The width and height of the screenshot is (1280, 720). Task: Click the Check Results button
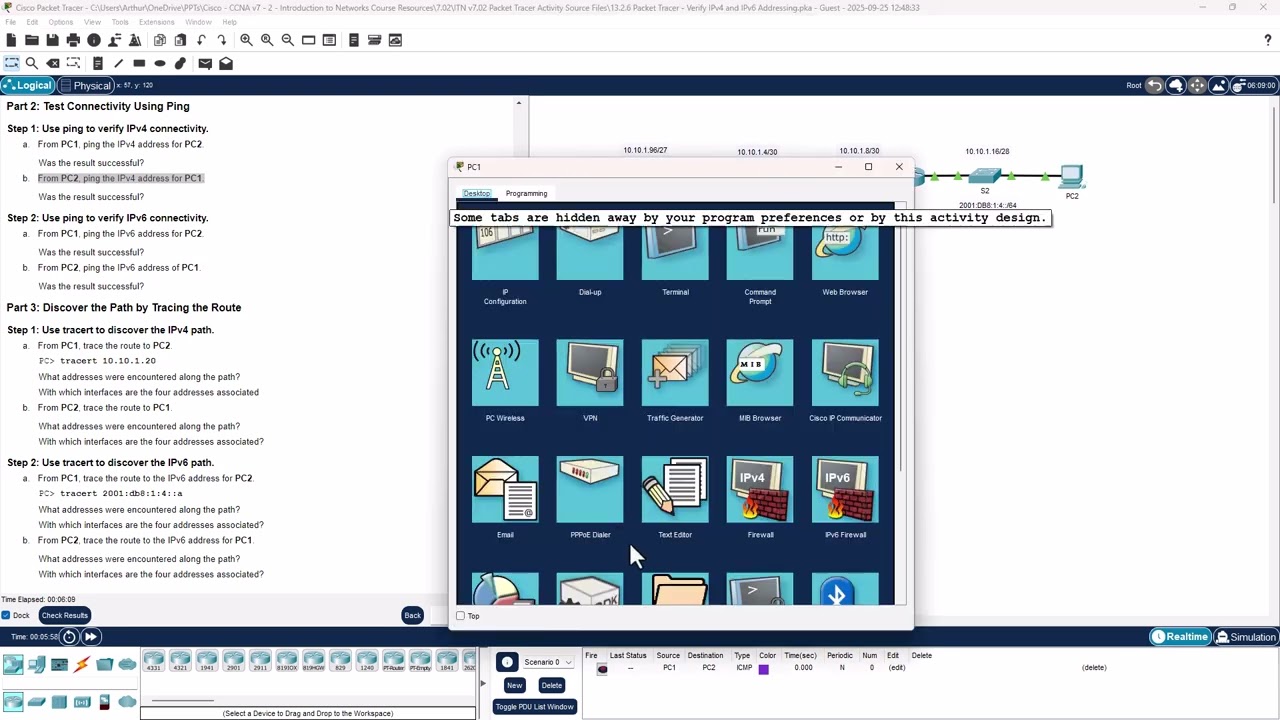64,615
